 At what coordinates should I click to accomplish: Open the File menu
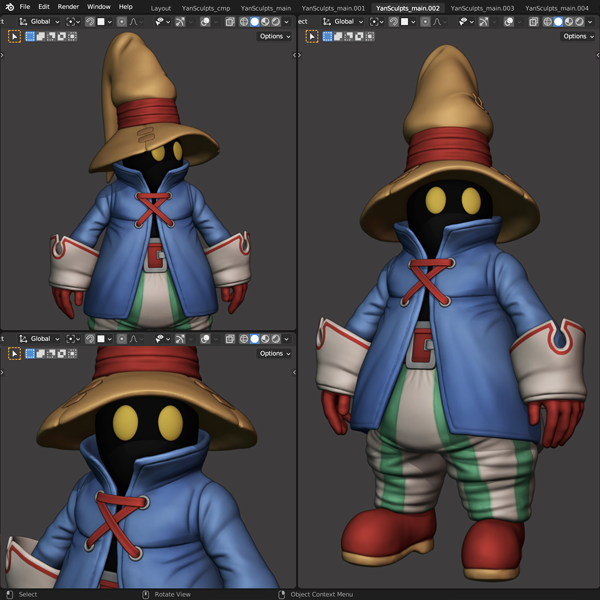[x=25, y=7]
